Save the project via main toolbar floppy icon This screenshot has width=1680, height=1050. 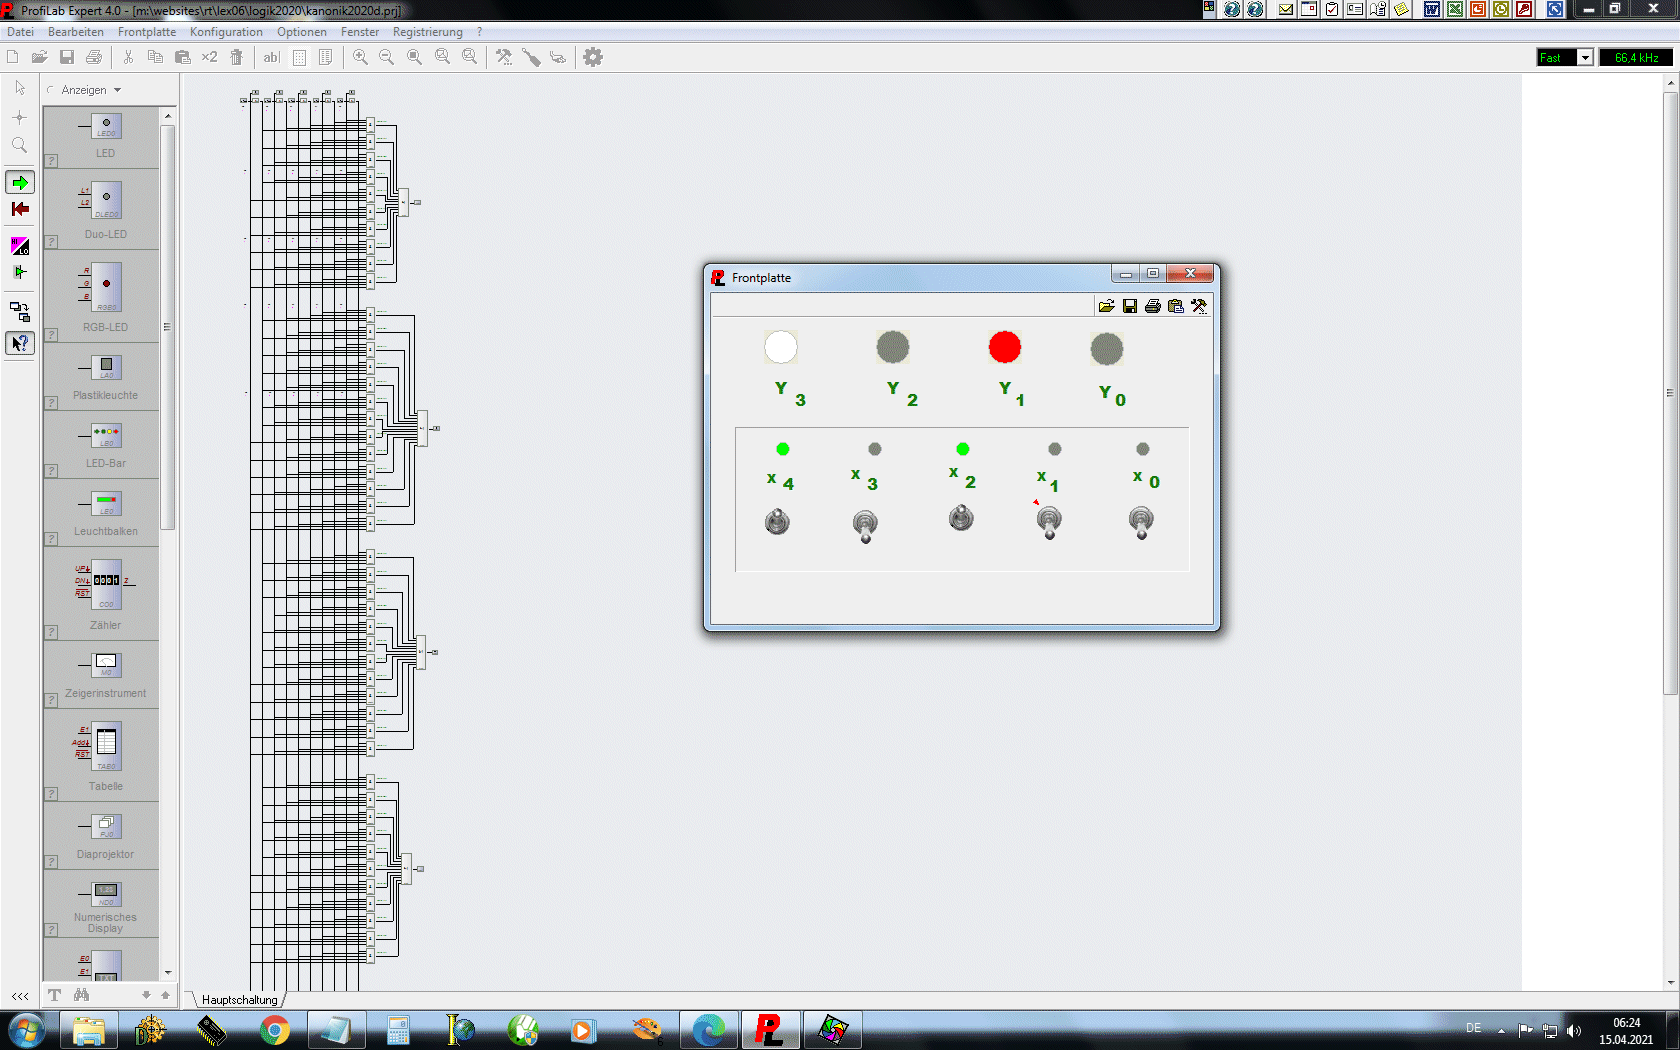coord(67,57)
